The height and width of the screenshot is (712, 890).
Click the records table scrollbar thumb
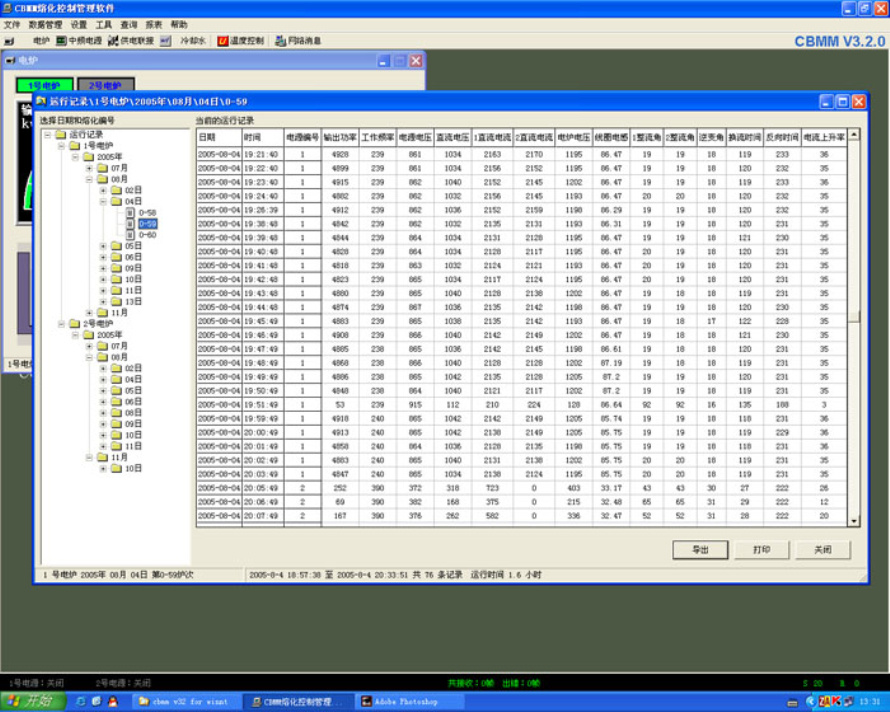[854, 316]
